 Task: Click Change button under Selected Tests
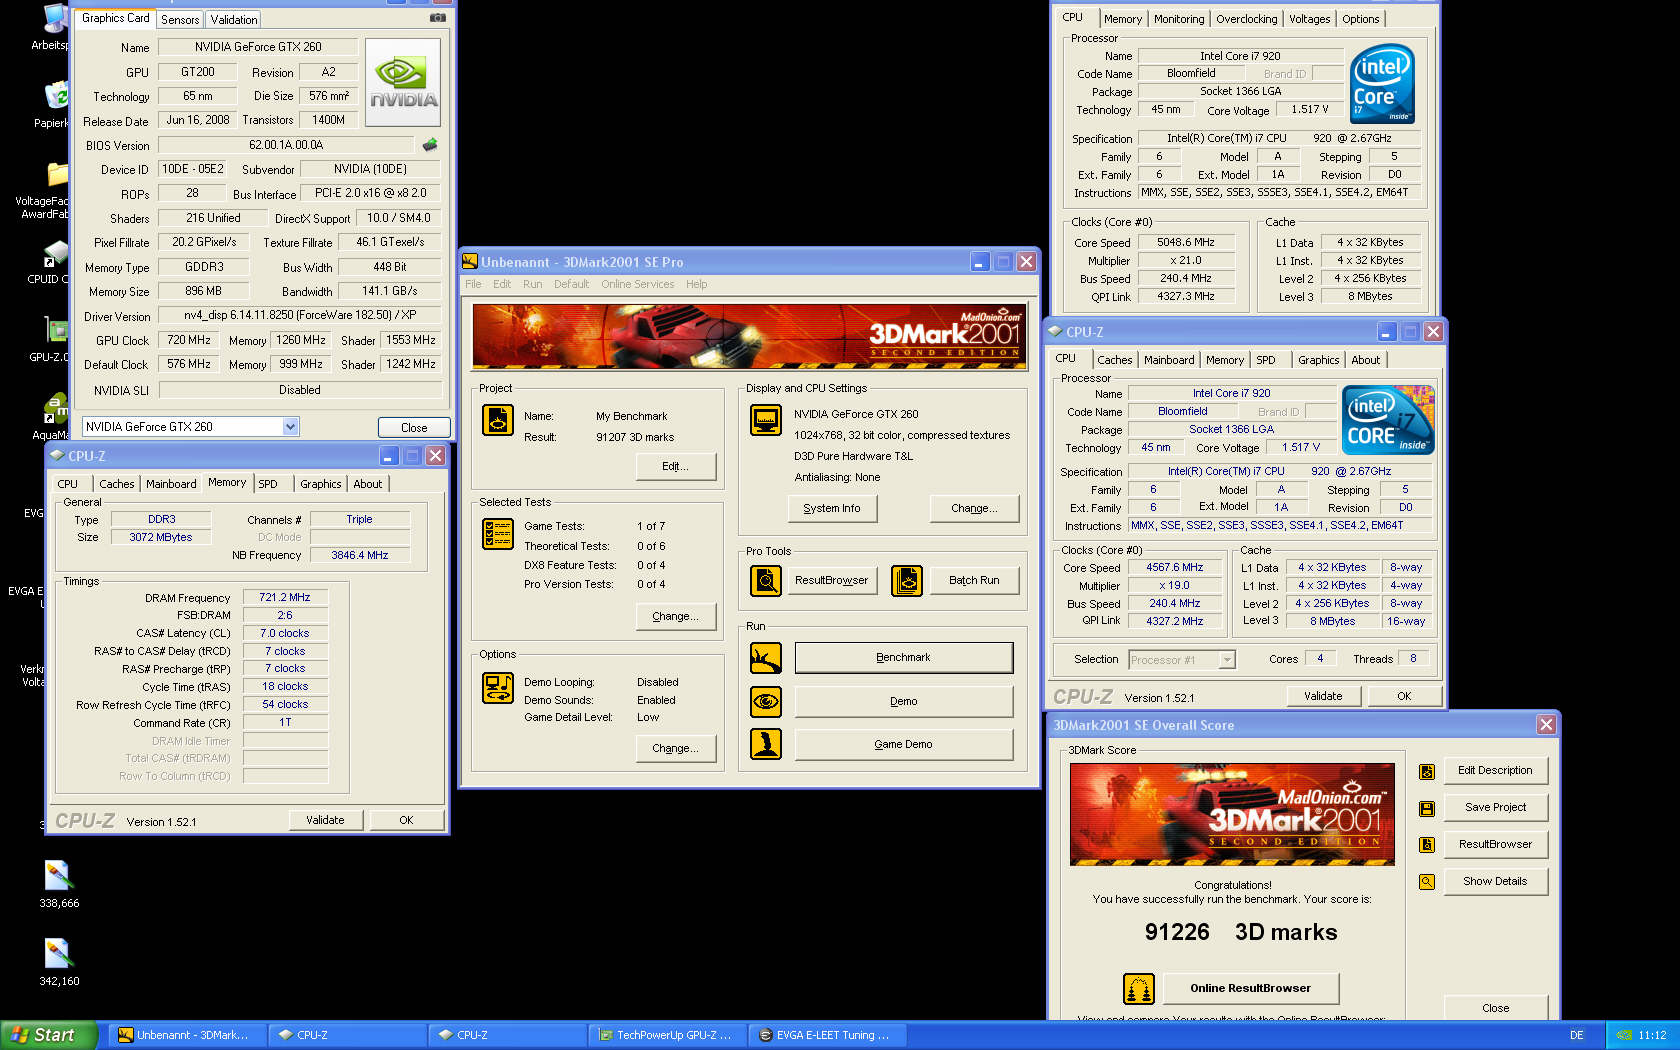click(675, 616)
